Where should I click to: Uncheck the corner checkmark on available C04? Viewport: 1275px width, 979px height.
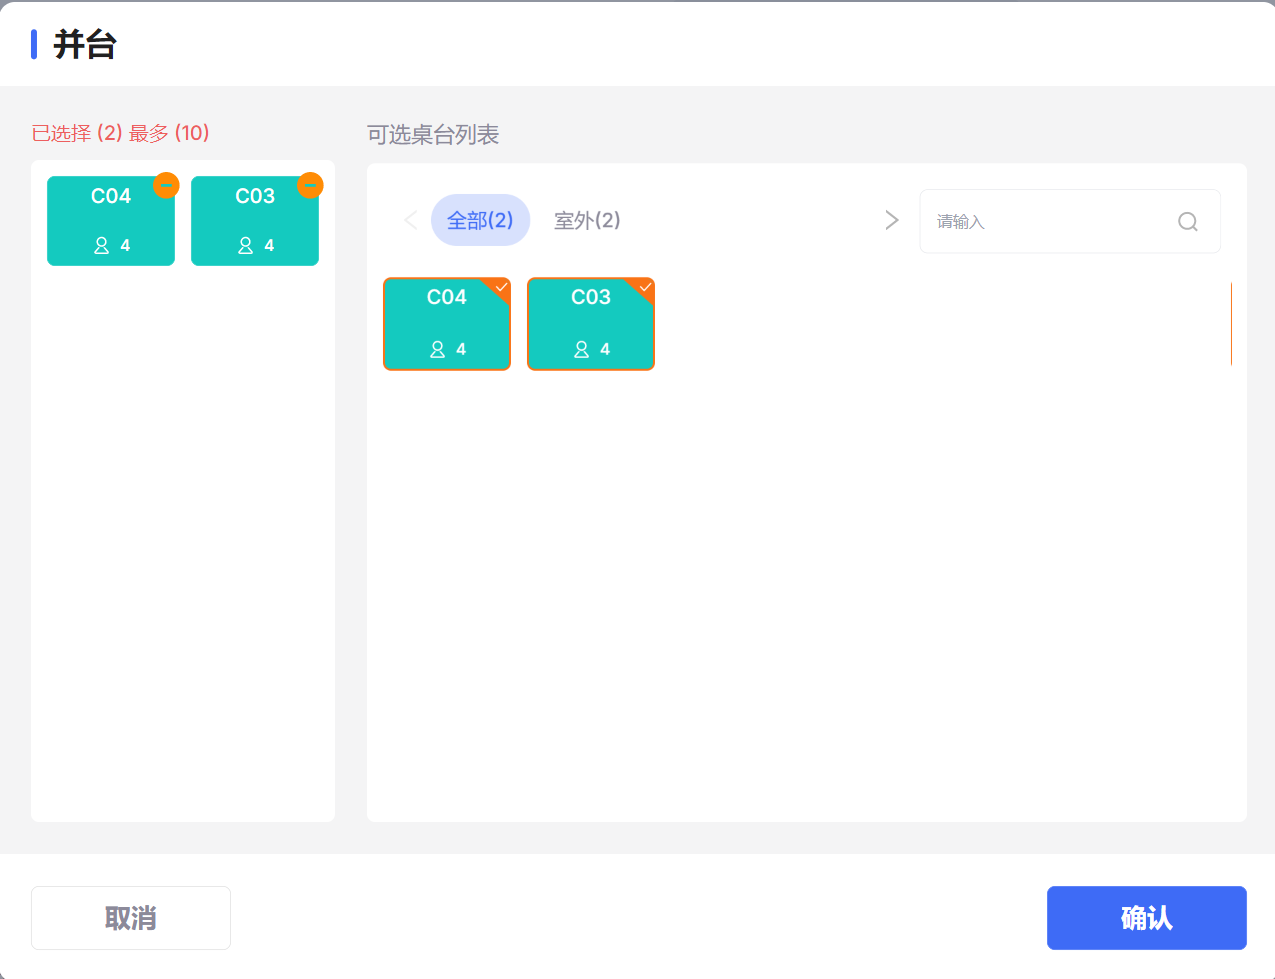502,287
